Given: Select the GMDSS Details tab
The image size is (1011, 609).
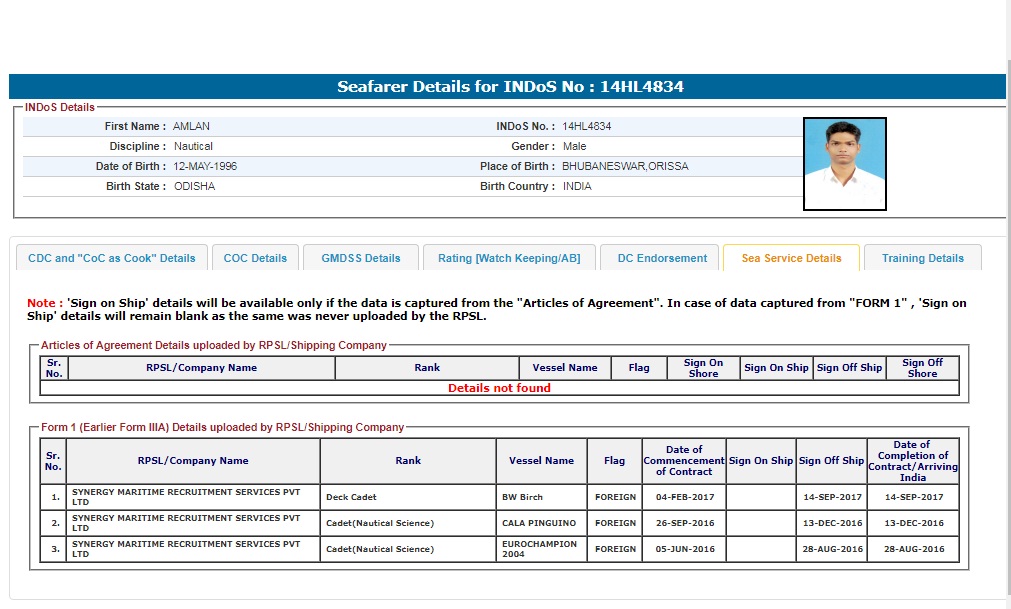Looking at the screenshot, I should coord(361,258).
